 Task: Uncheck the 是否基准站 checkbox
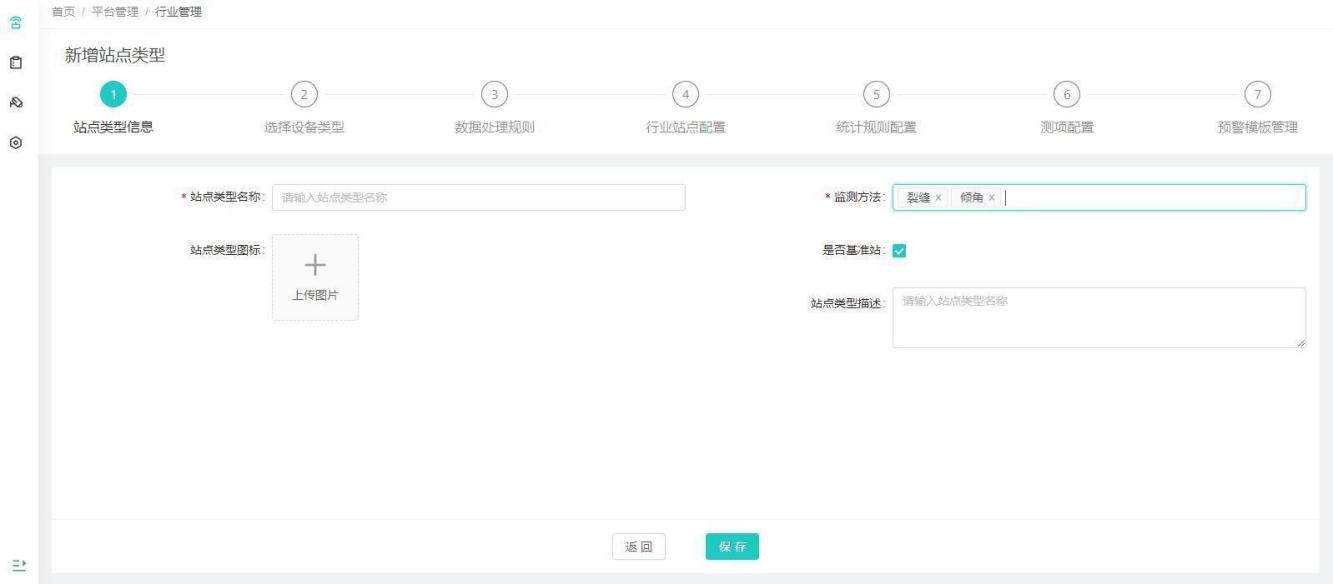coord(898,251)
